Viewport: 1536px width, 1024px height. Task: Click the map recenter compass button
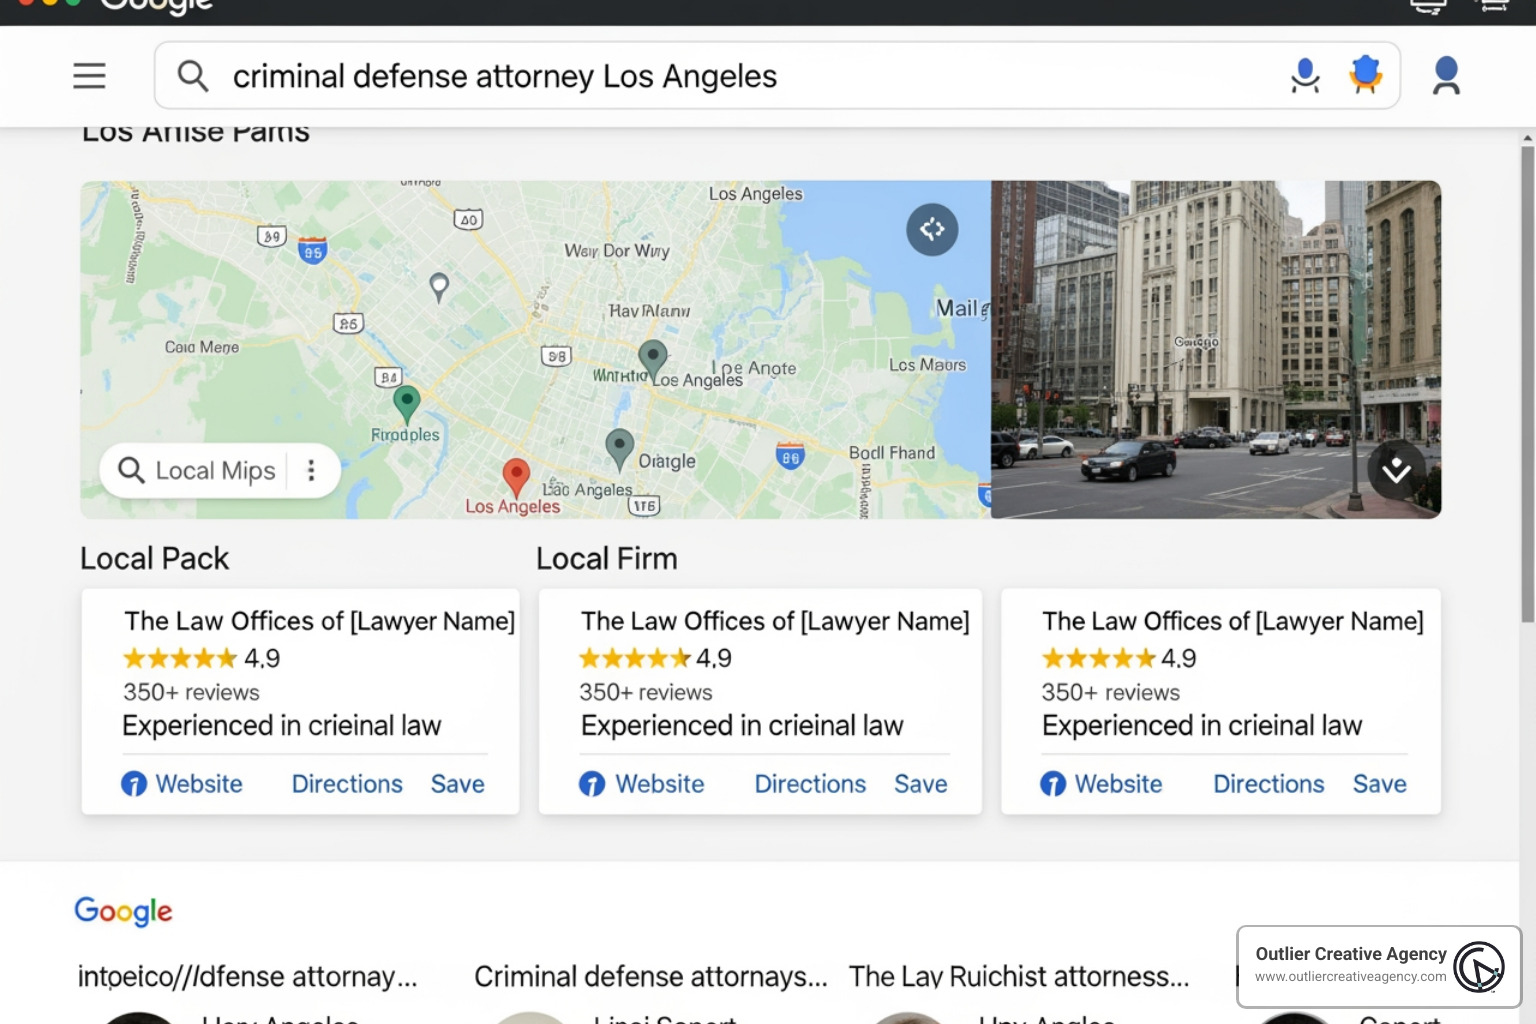932,229
